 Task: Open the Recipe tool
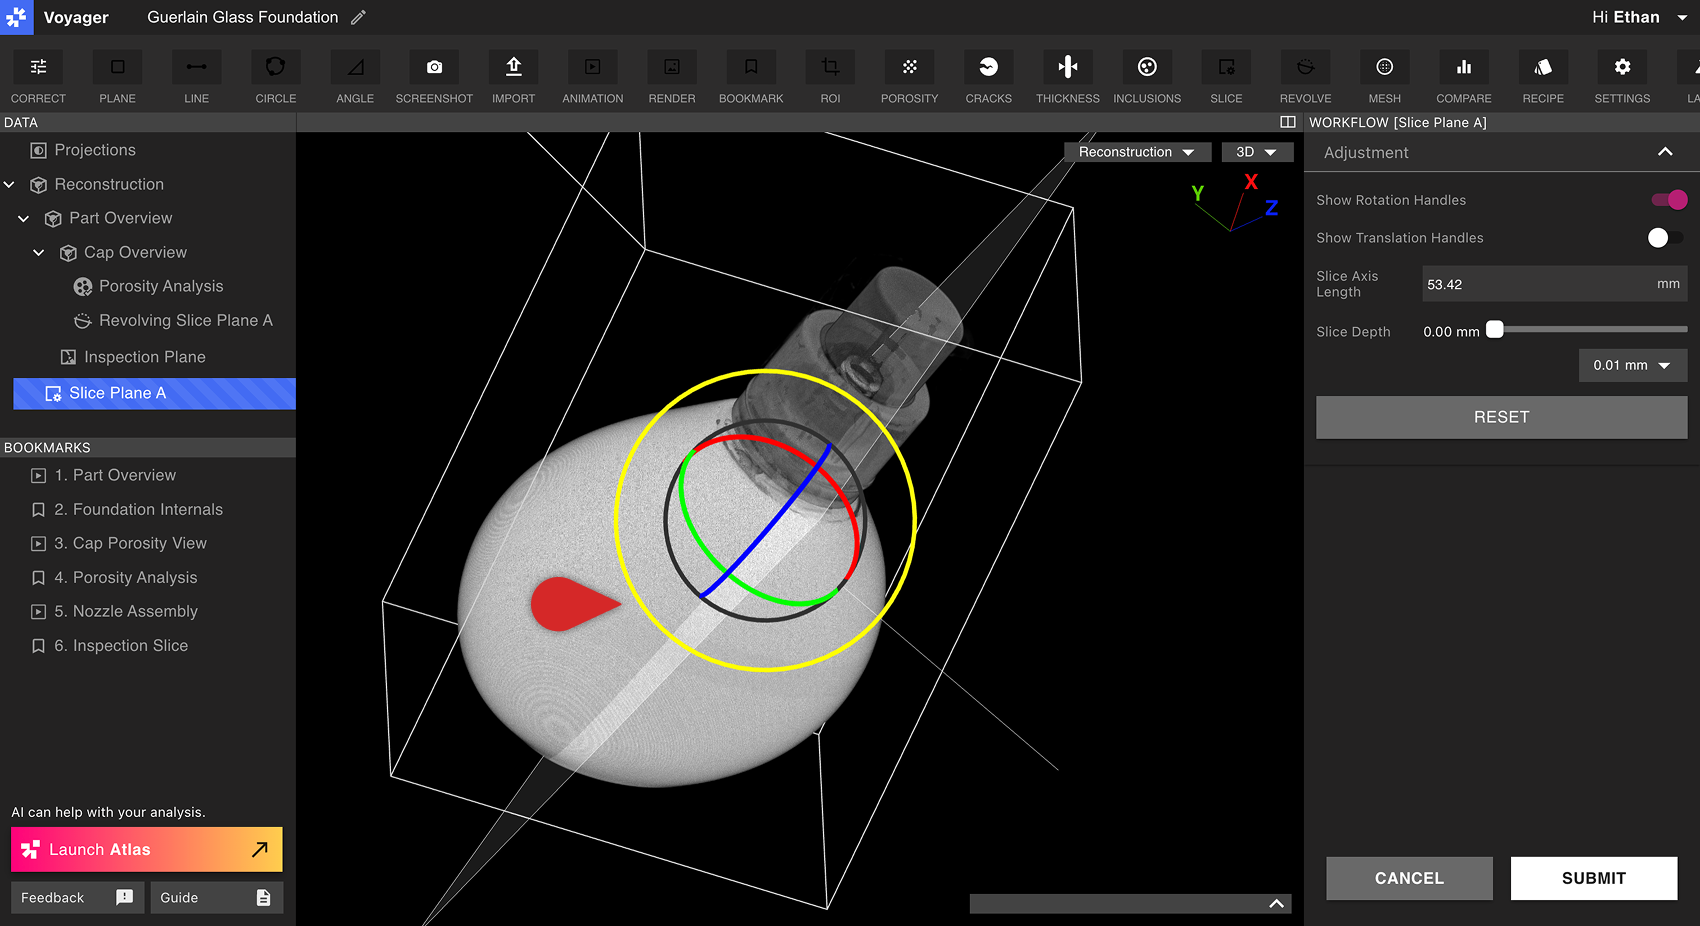(1543, 78)
